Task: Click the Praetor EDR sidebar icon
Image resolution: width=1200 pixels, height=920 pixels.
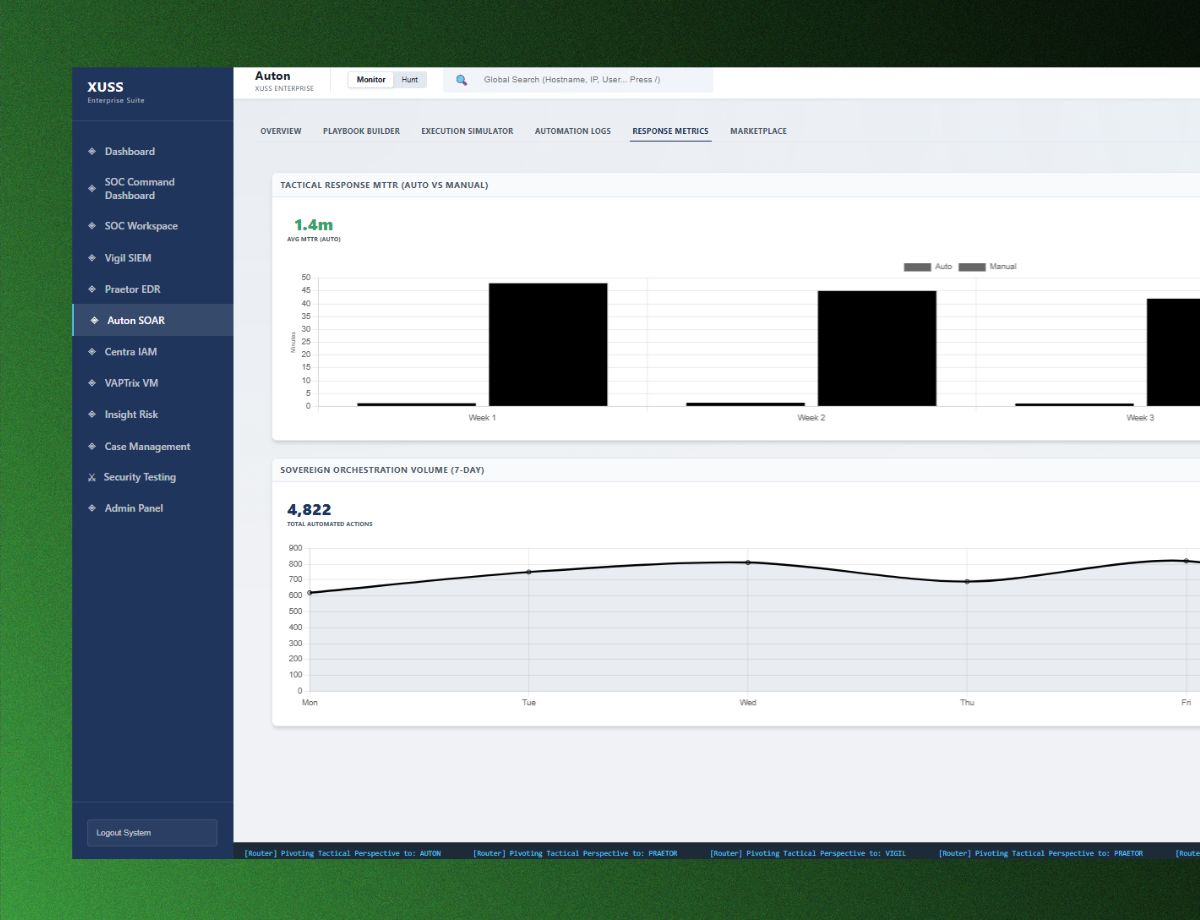Action: pos(92,289)
